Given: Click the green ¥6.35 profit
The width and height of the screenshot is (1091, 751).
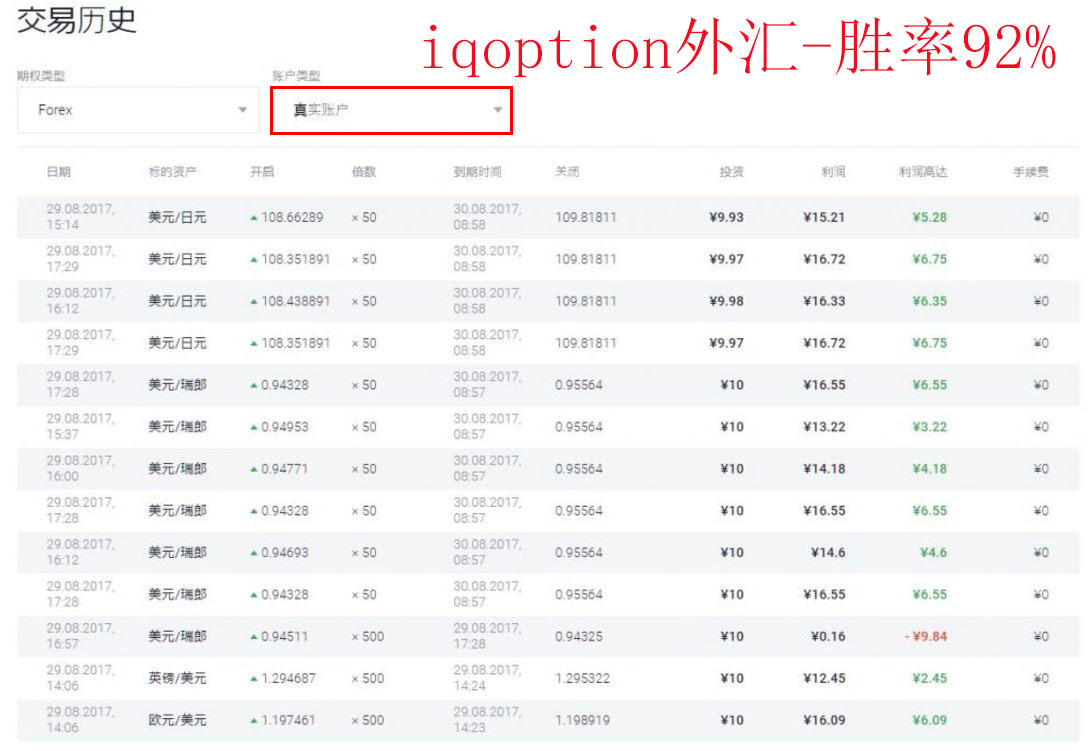Looking at the screenshot, I should 930,301.
